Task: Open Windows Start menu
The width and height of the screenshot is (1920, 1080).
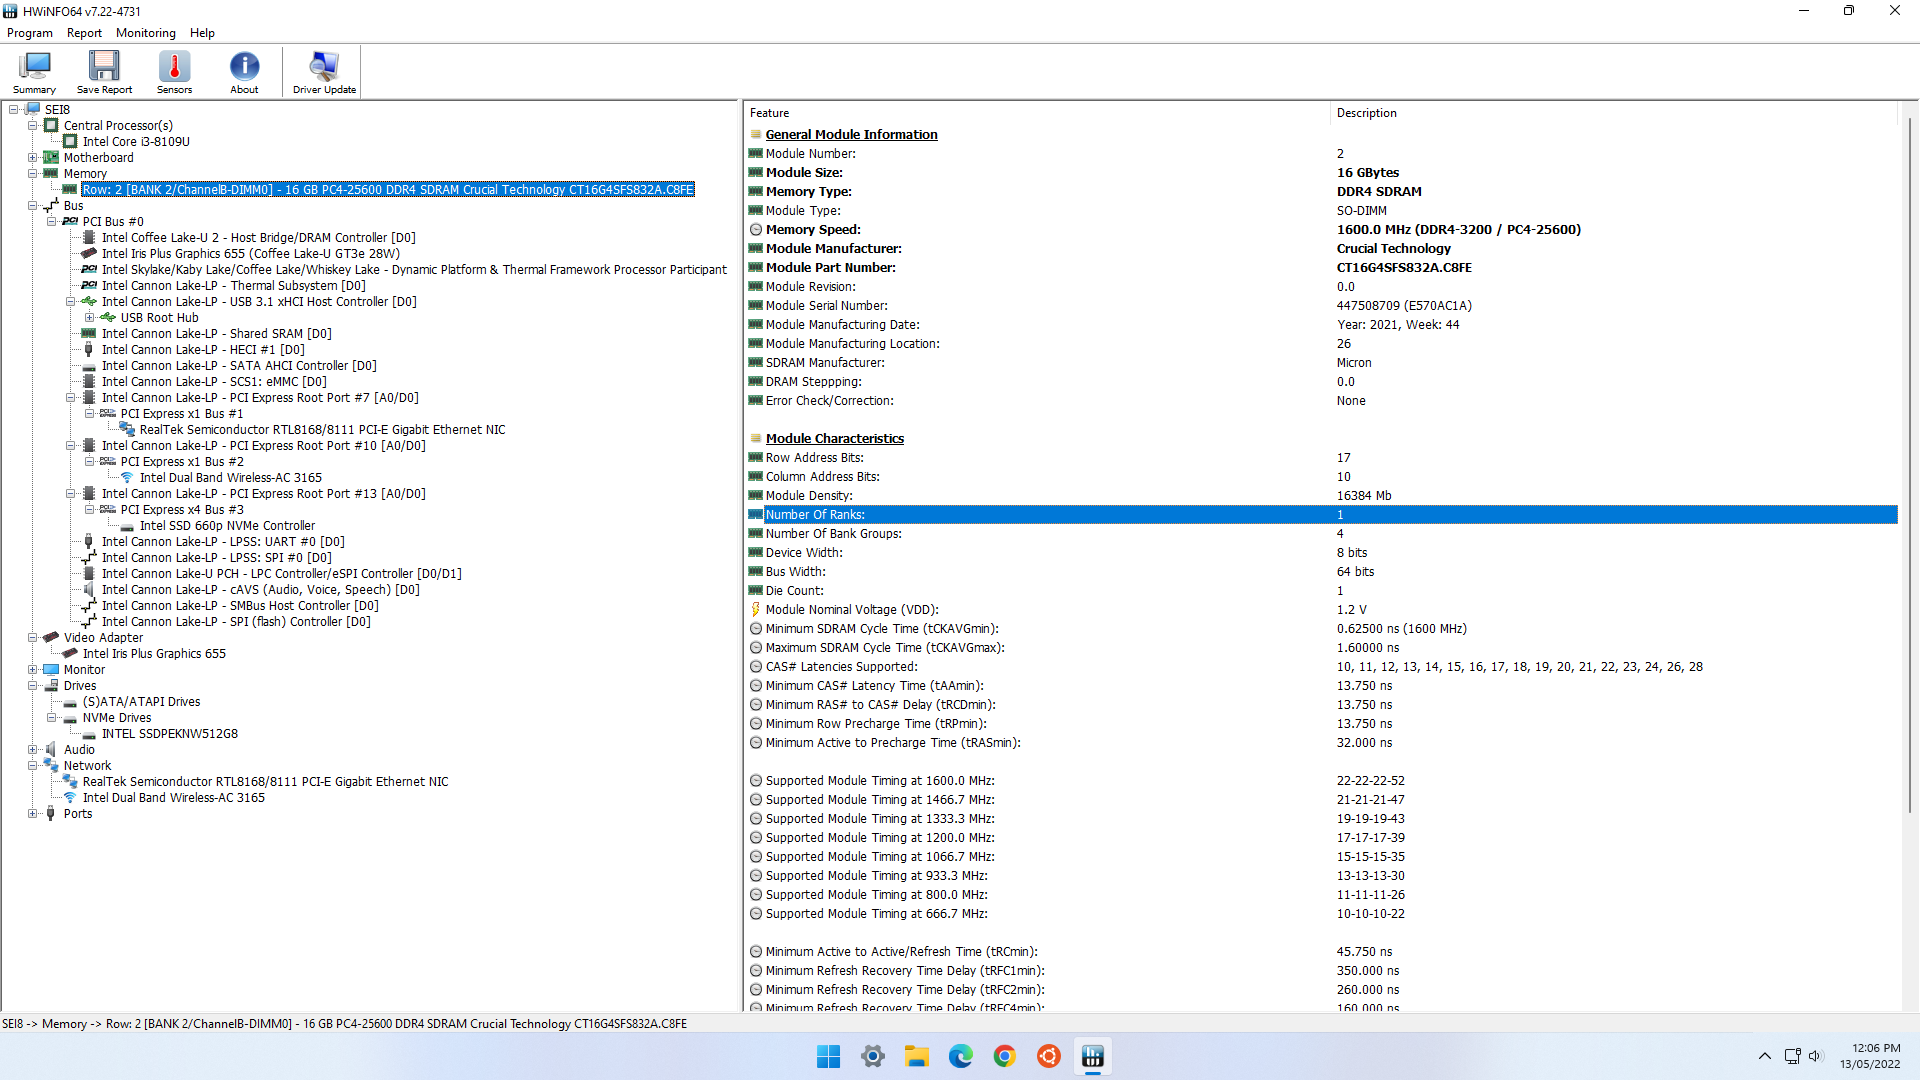Action: [x=828, y=1057]
